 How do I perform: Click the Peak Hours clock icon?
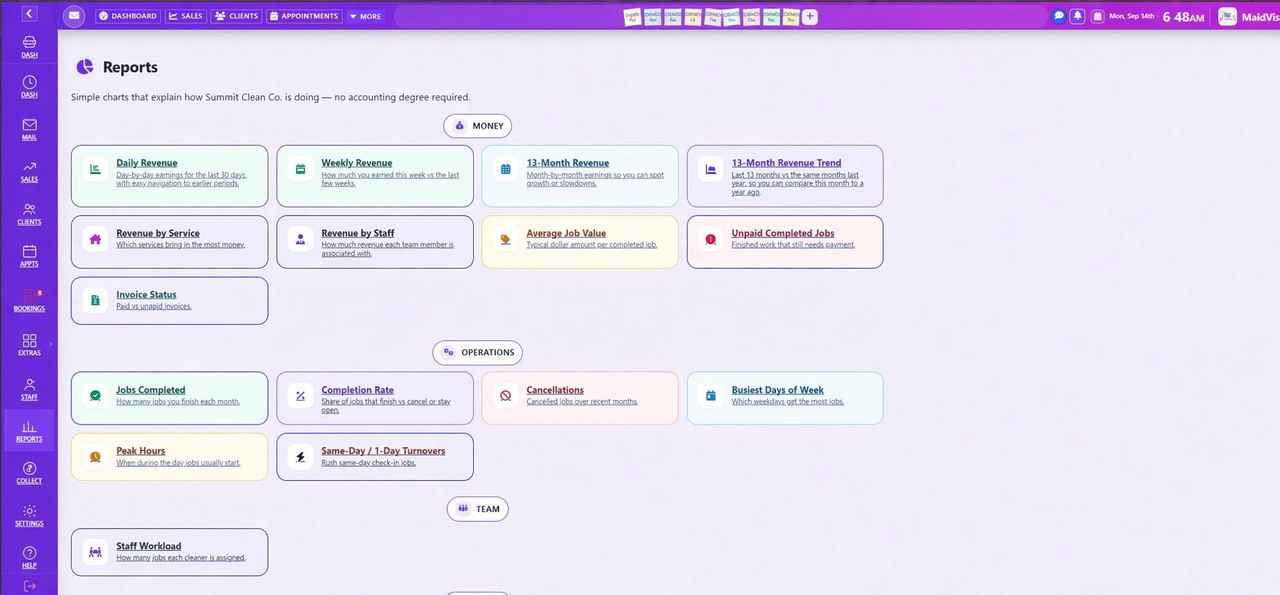click(95, 457)
